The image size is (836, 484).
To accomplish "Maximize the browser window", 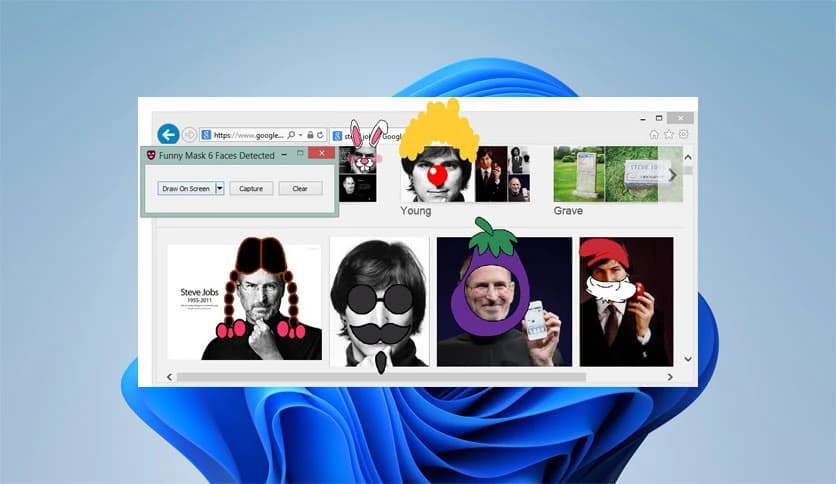I will pos(659,118).
